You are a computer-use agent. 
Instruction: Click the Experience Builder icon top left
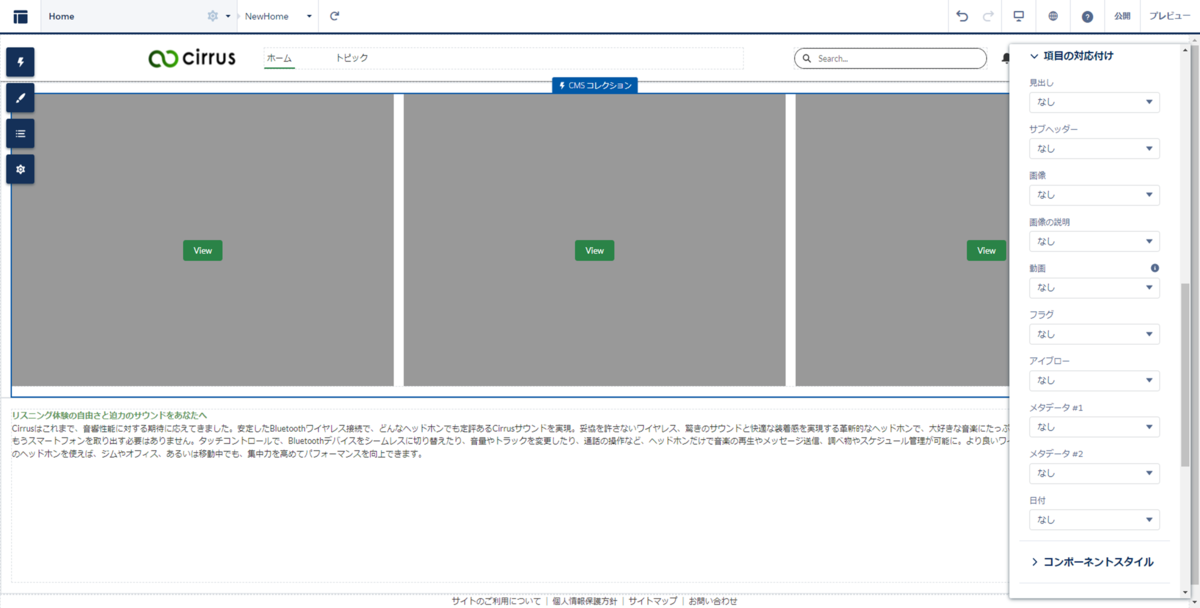tap(20, 16)
